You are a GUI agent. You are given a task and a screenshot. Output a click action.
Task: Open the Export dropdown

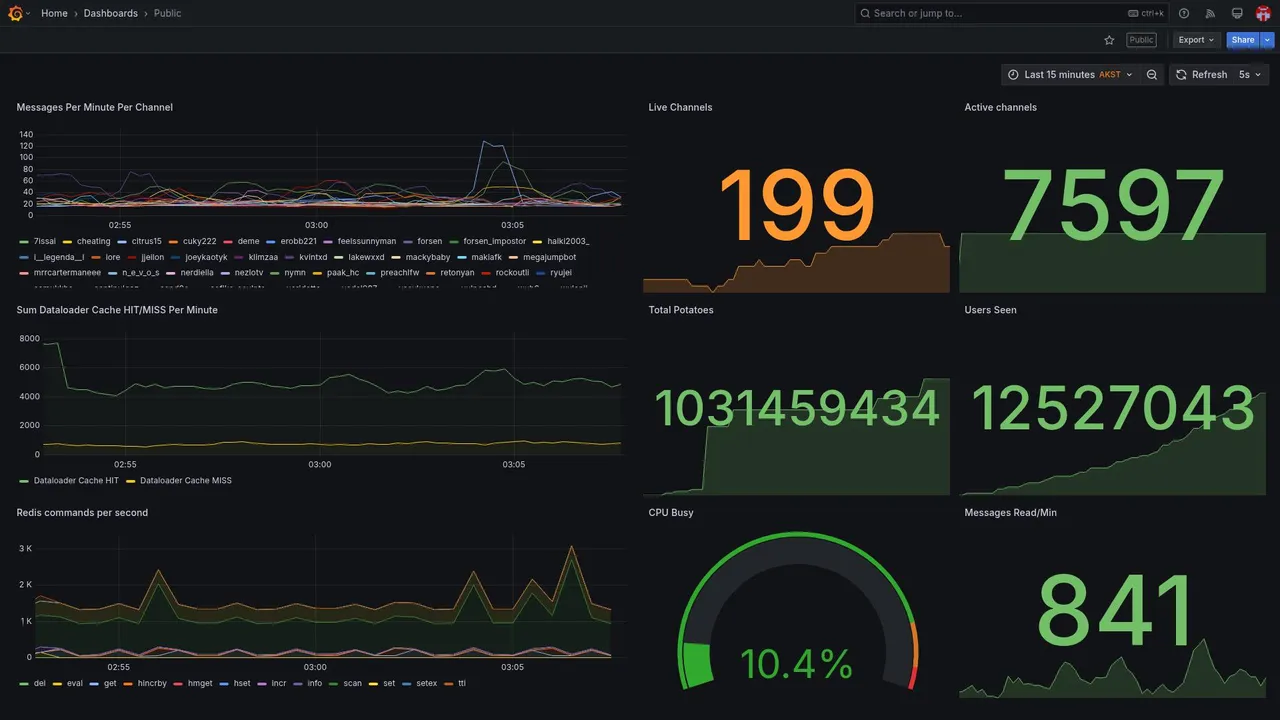[x=1196, y=40]
